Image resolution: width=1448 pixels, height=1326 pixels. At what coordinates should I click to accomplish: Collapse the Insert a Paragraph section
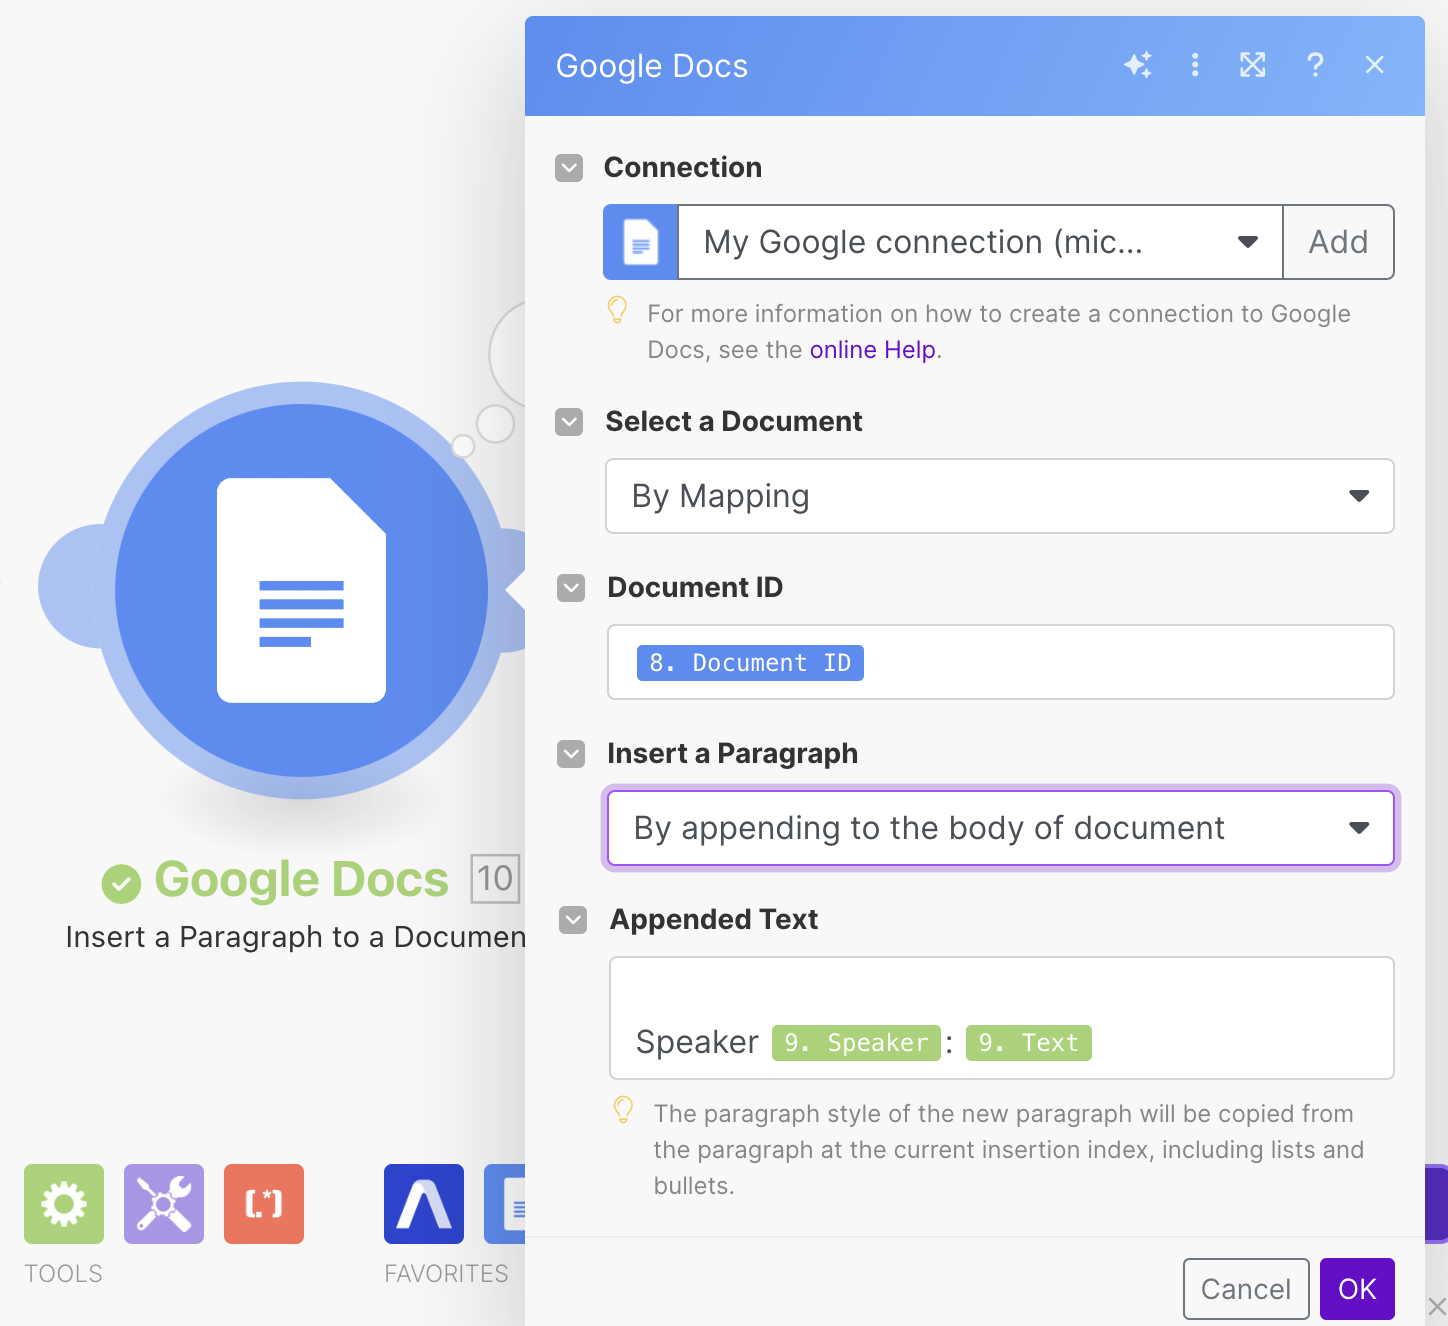571,753
